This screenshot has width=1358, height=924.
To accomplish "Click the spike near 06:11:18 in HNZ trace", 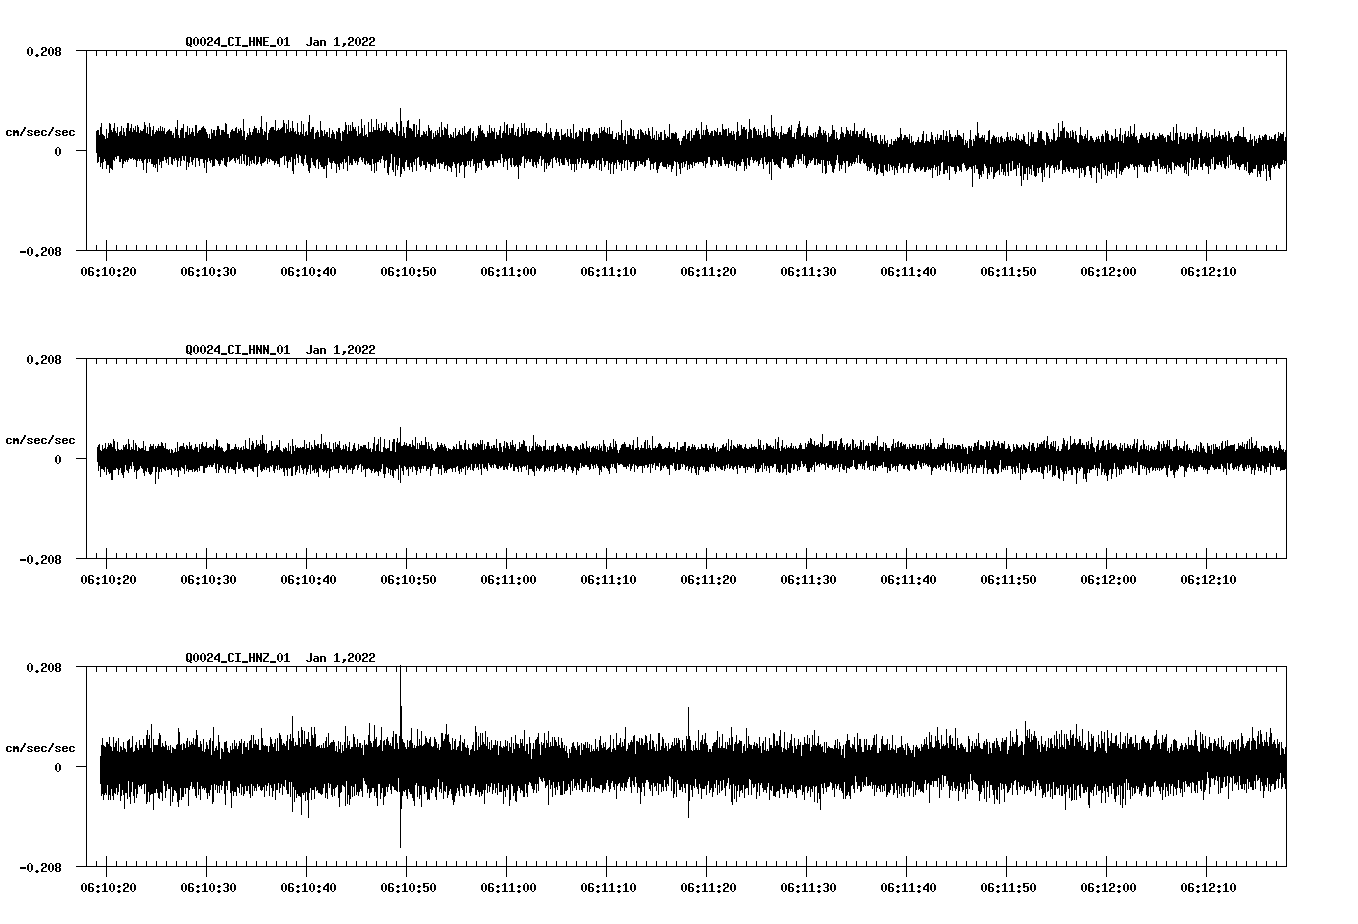I will click(x=688, y=762).
